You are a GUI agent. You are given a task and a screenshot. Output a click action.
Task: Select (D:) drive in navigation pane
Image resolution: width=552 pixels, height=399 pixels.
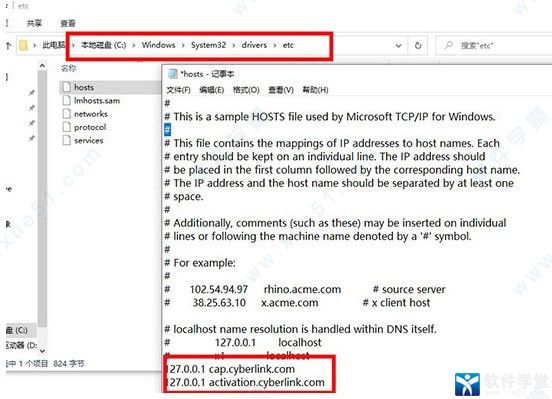click(x=22, y=345)
